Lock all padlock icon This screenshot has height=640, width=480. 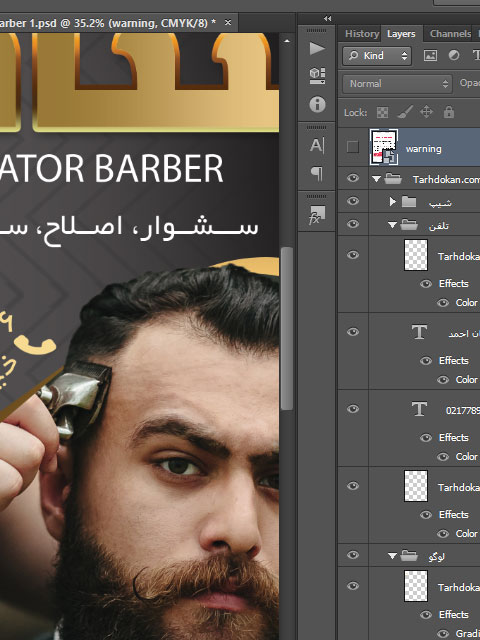449,112
